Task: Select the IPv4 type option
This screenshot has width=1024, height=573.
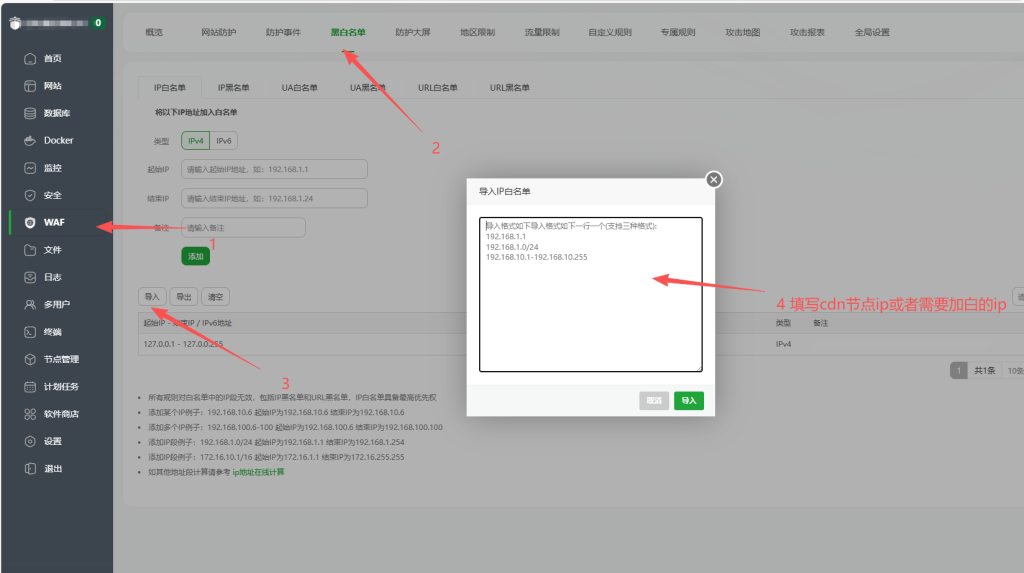Action: click(x=195, y=141)
